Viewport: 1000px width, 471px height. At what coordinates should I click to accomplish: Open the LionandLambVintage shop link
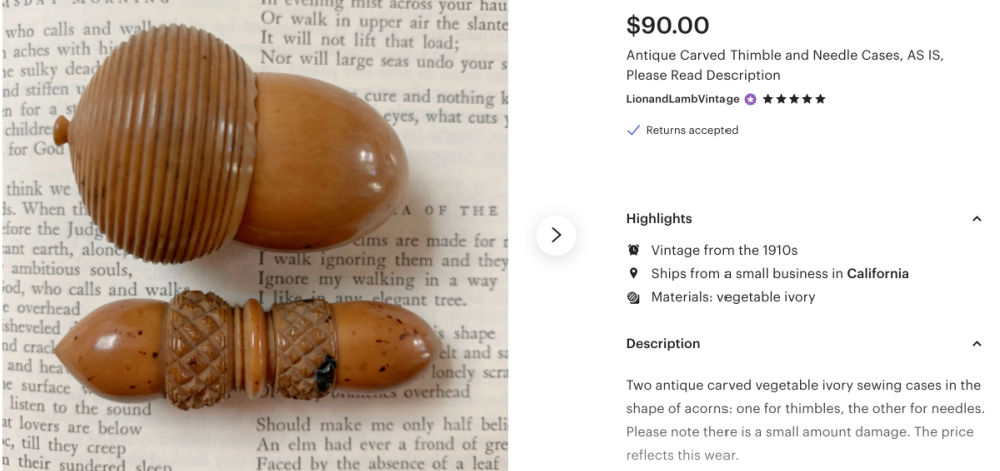click(682, 99)
